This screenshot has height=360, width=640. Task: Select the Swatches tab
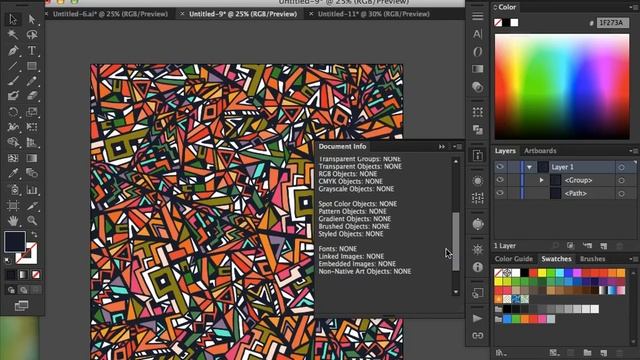(x=556, y=259)
